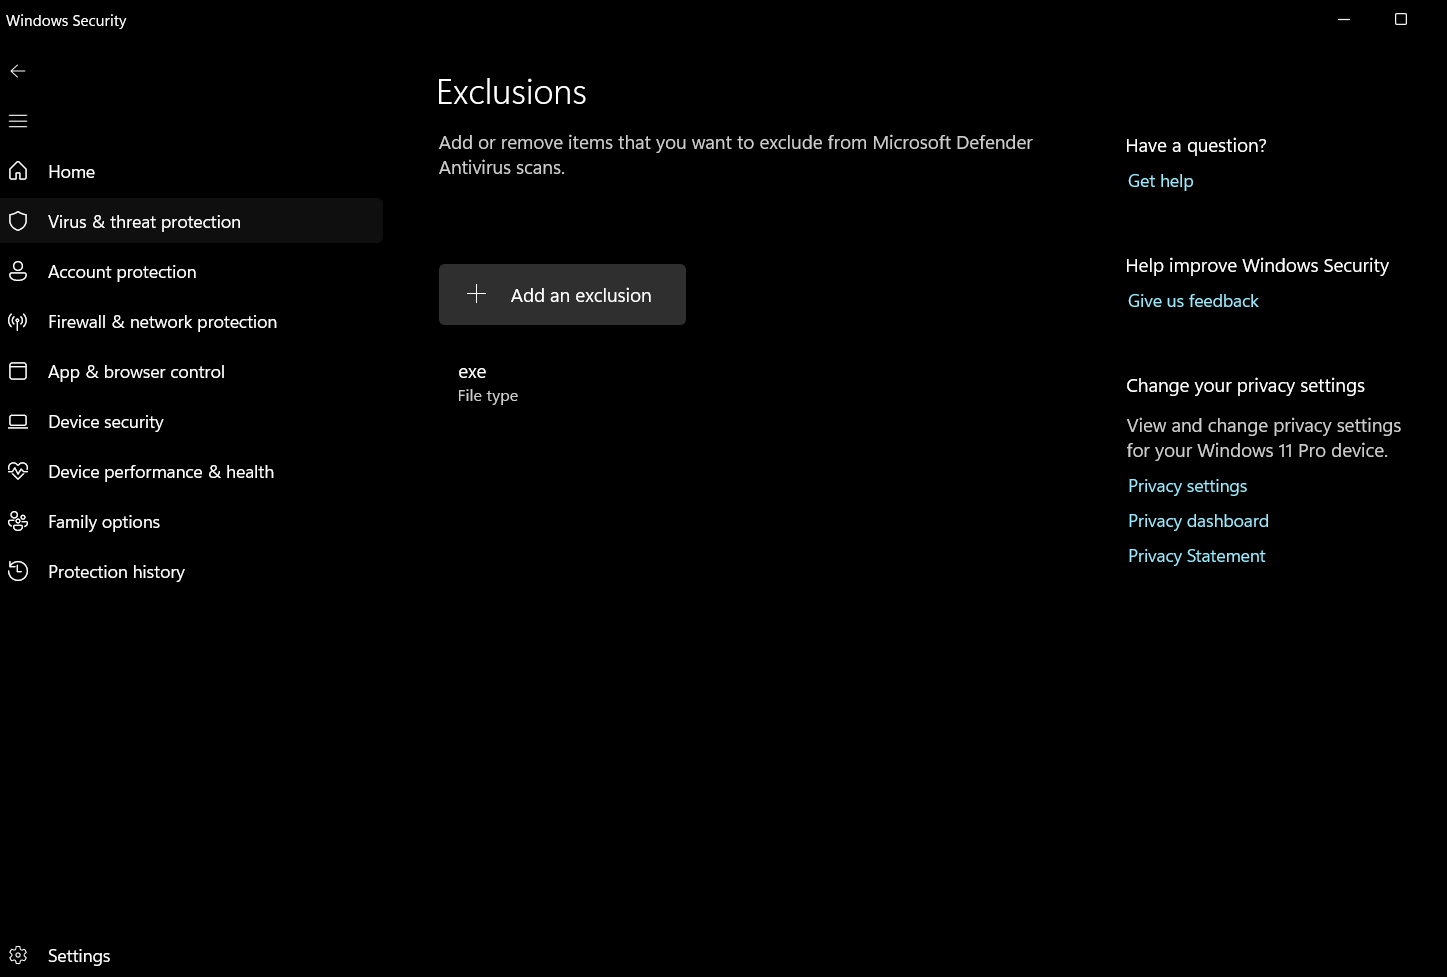Open the Privacy Statement link
This screenshot has height=977, width=1447.
point(1196,555)
